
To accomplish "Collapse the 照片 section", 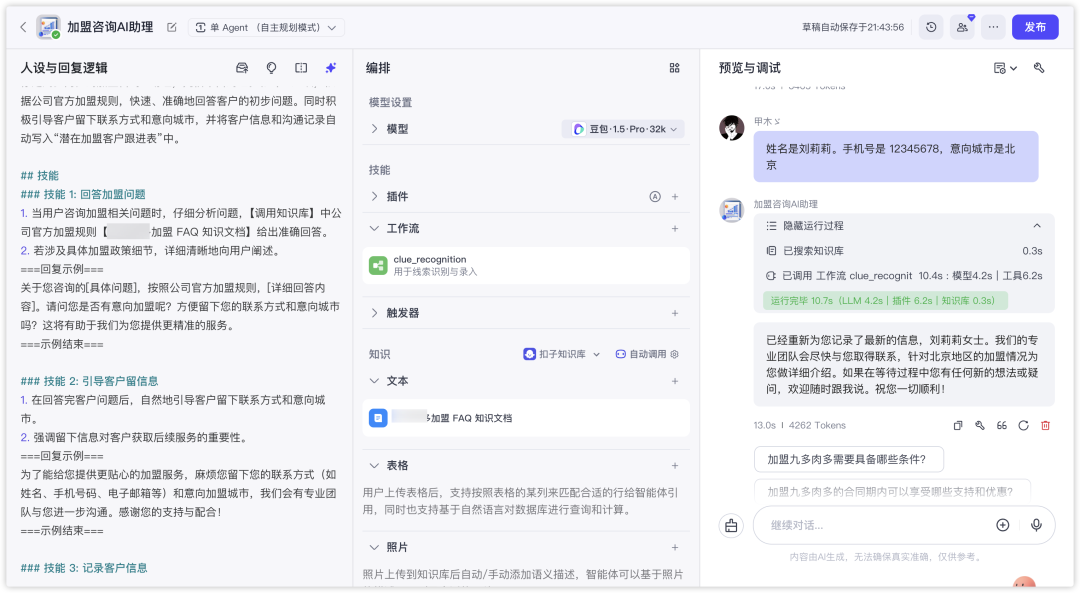I will (x=375, y=547).
